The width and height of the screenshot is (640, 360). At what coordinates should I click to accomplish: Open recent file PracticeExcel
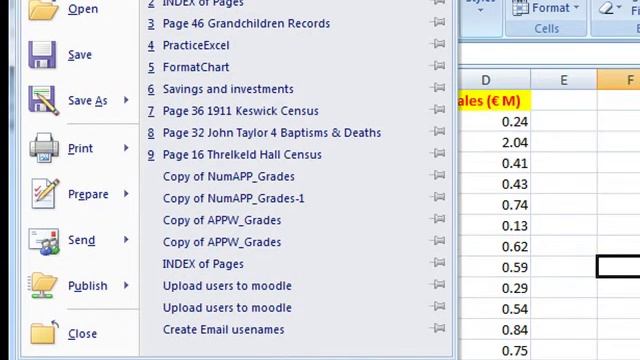196,45
